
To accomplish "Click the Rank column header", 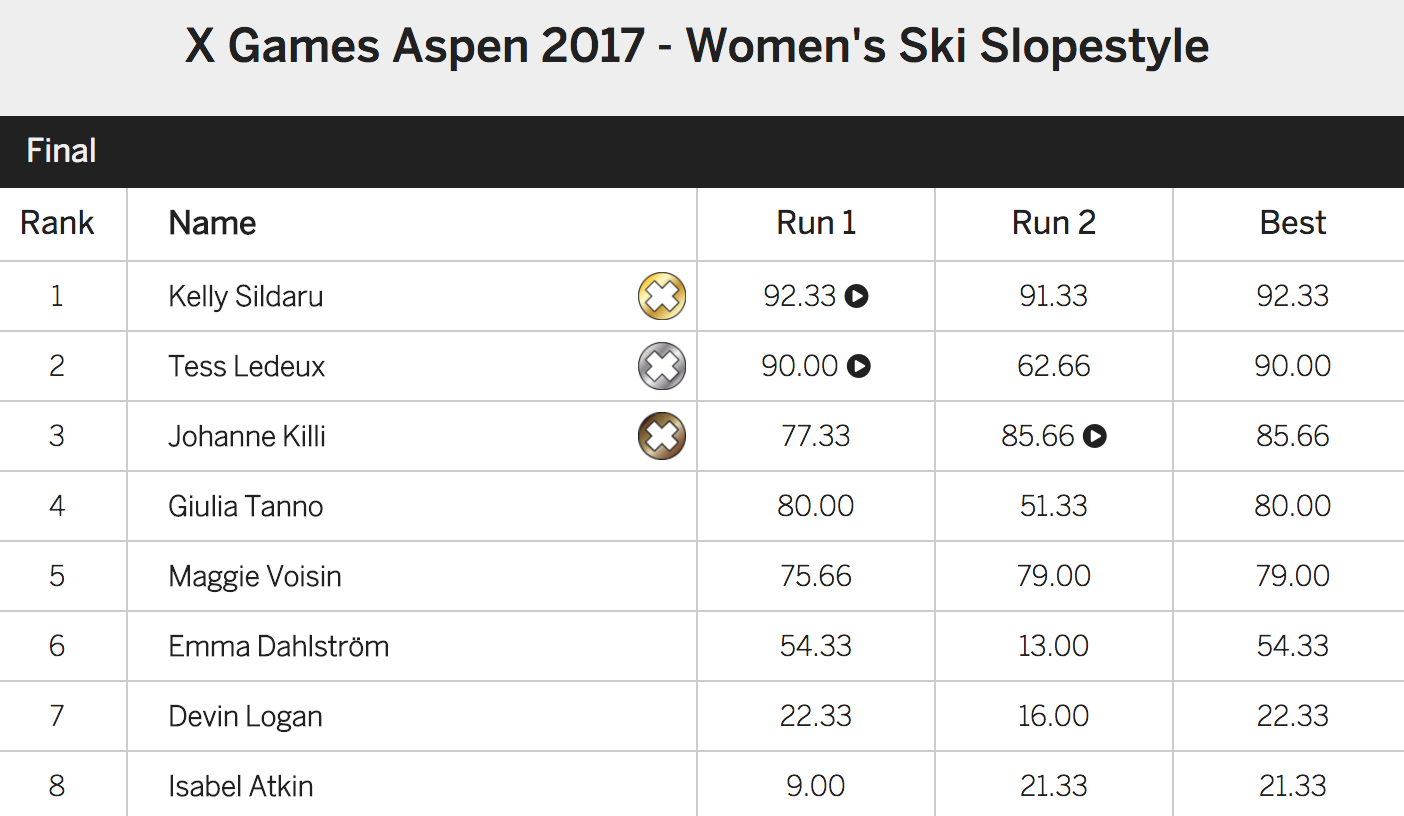I will coord(57,223).
